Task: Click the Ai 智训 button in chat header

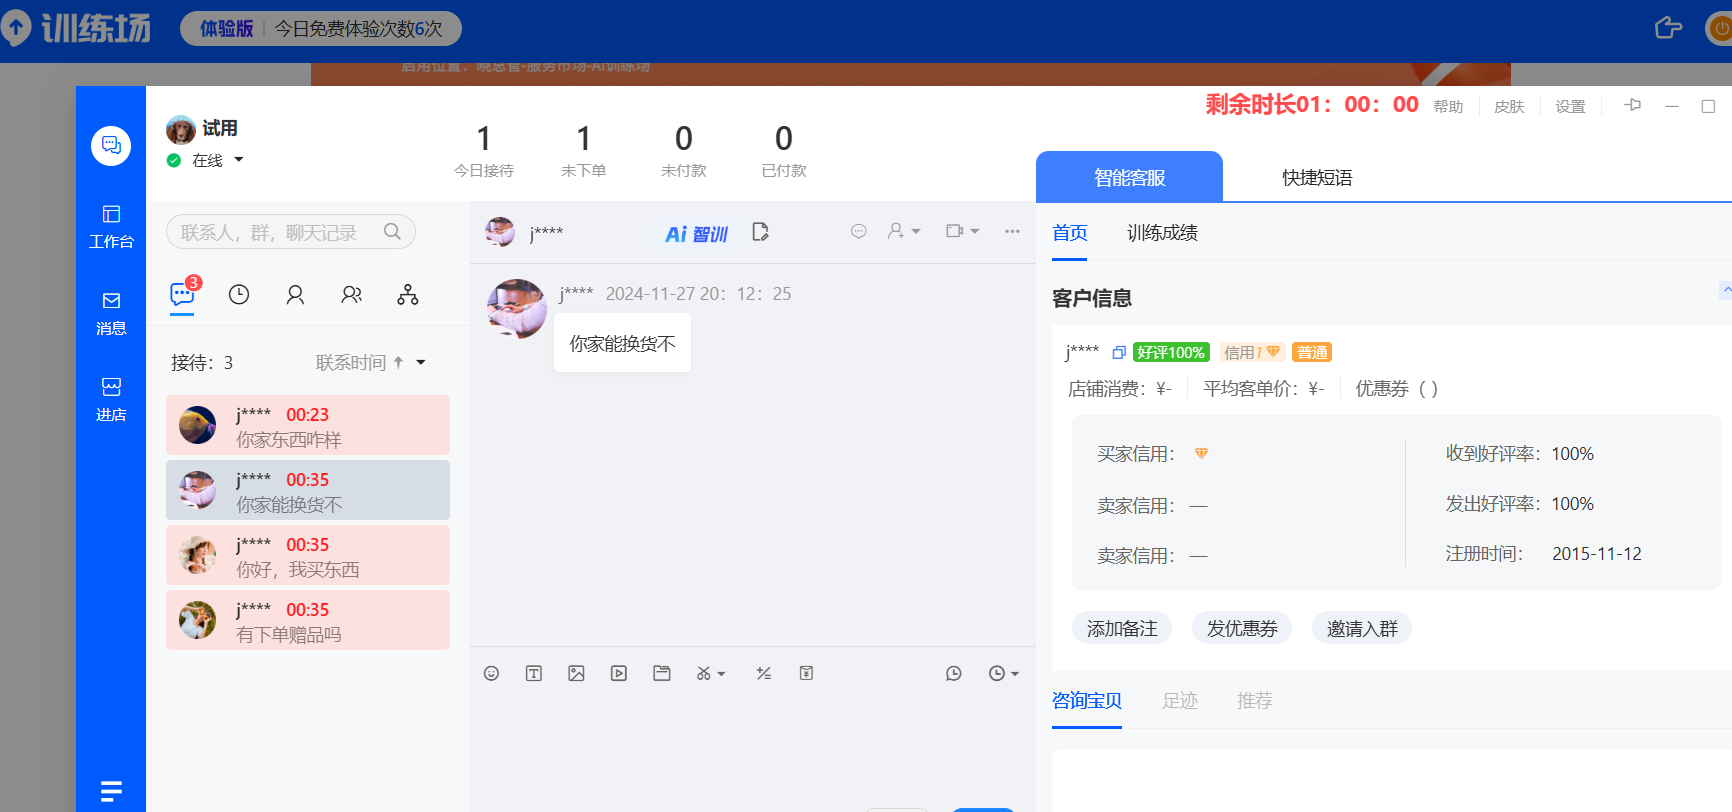Action: click(x=696, y=233)
